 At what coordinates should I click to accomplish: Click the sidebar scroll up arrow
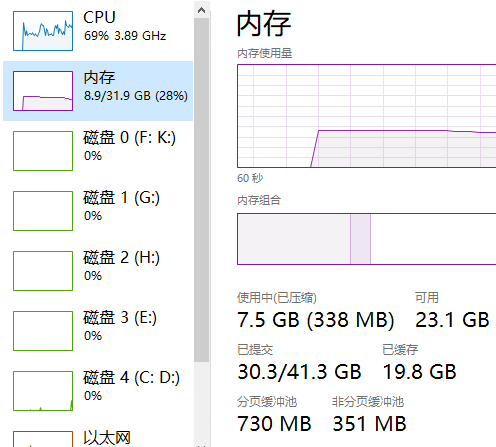click(201, 10)
